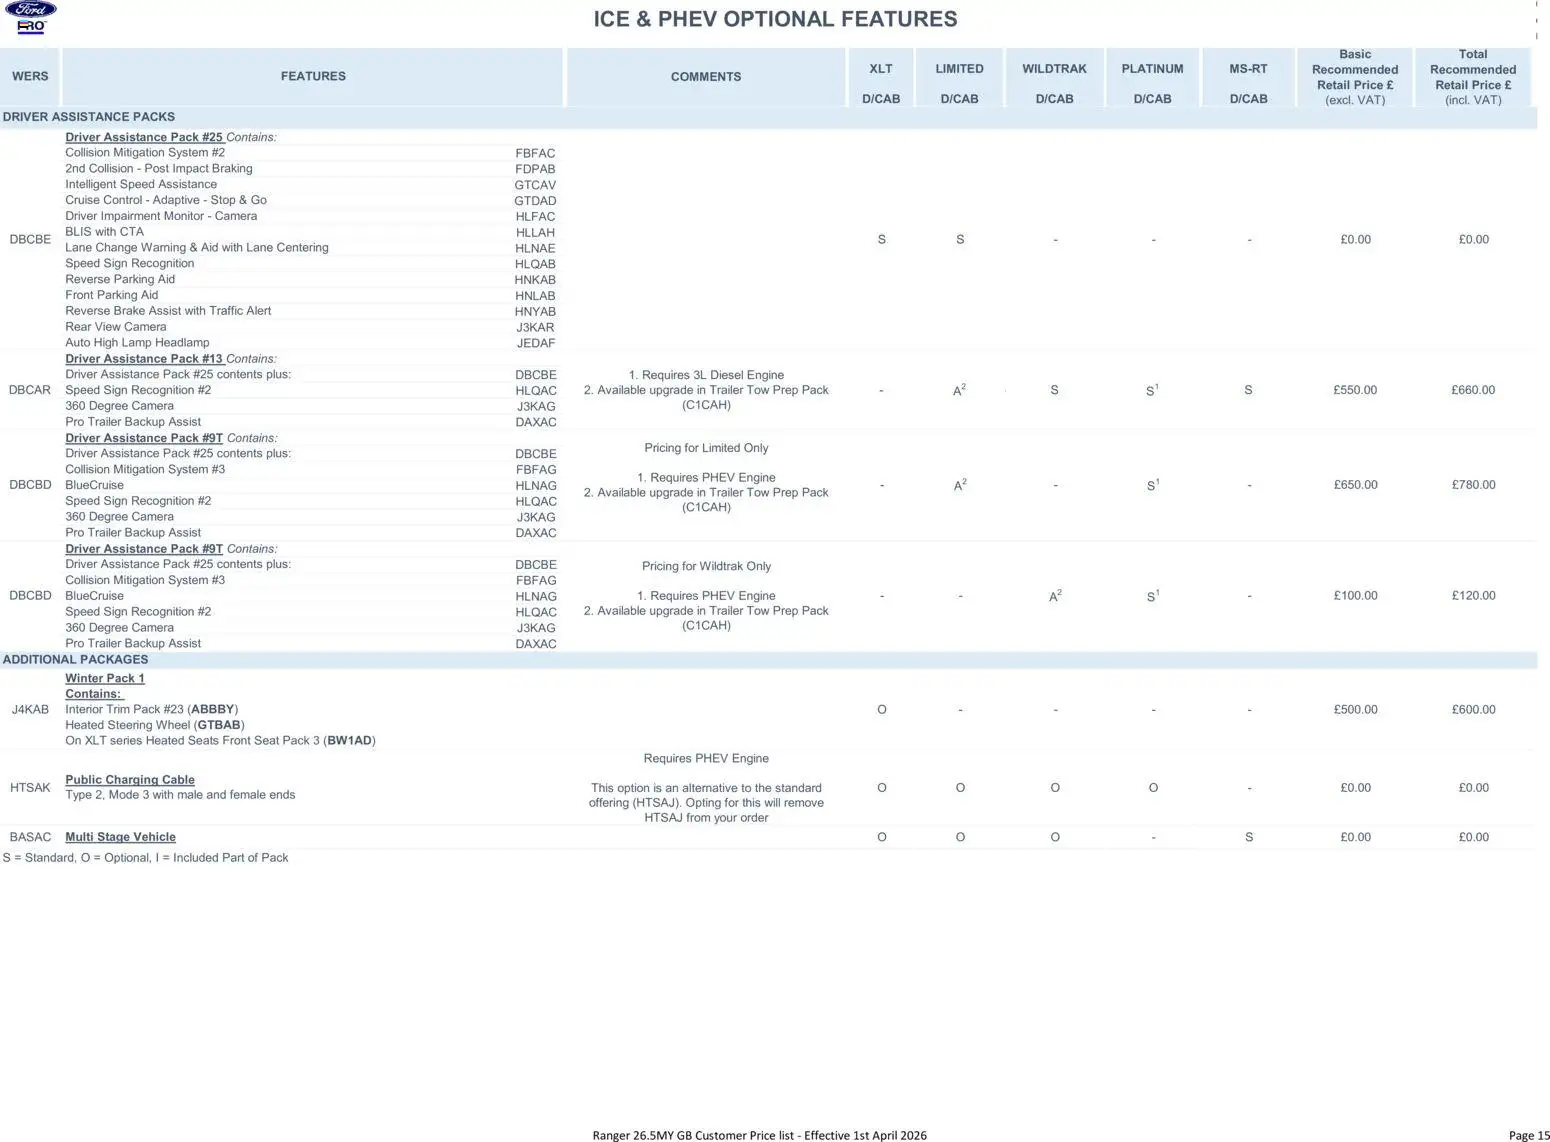The height and width of the screenshot is (1142, 1550).
Task: Click the "Reverse Parking Aid" feature
Action: pyautogui.click(x=120, y=280)
